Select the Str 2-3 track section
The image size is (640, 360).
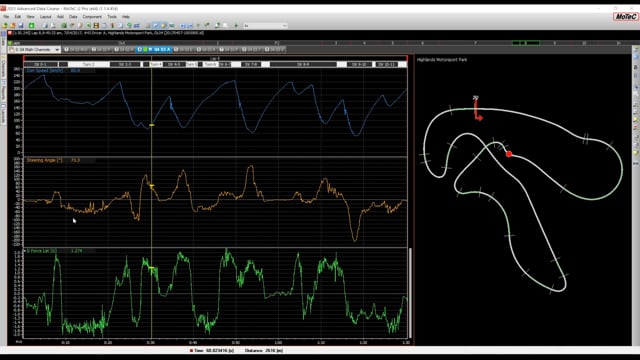(x=125, y=64)
